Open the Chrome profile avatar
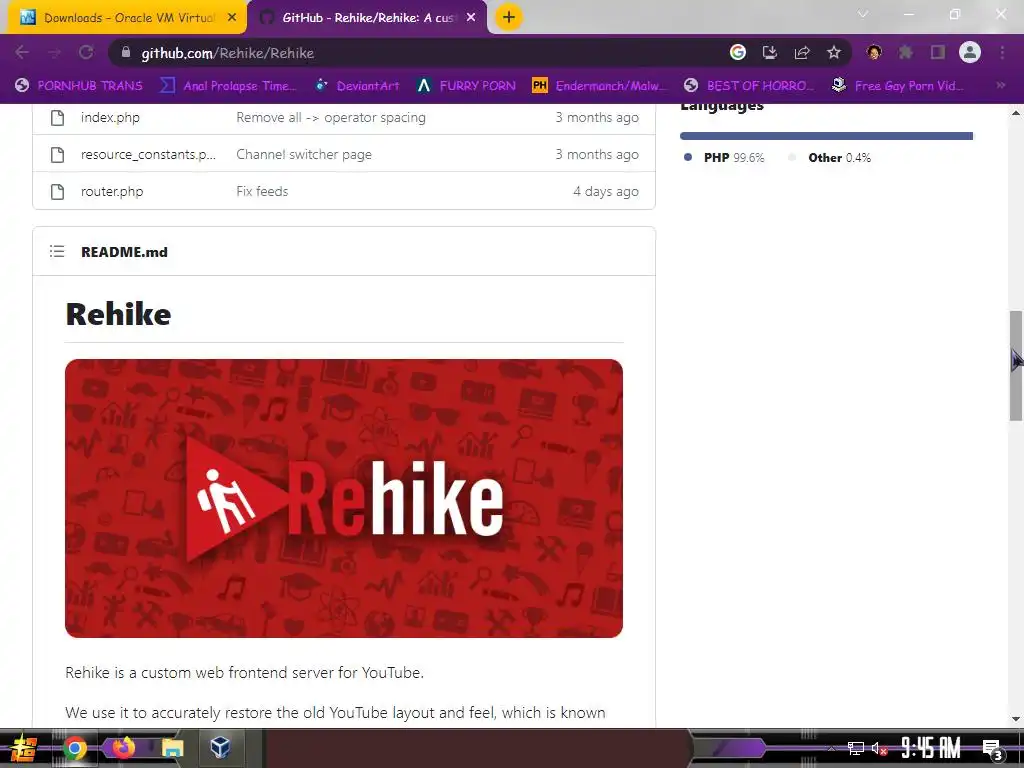Viewport: 1024px width, 768px height. pyautogui.click(x=970, y=52)
